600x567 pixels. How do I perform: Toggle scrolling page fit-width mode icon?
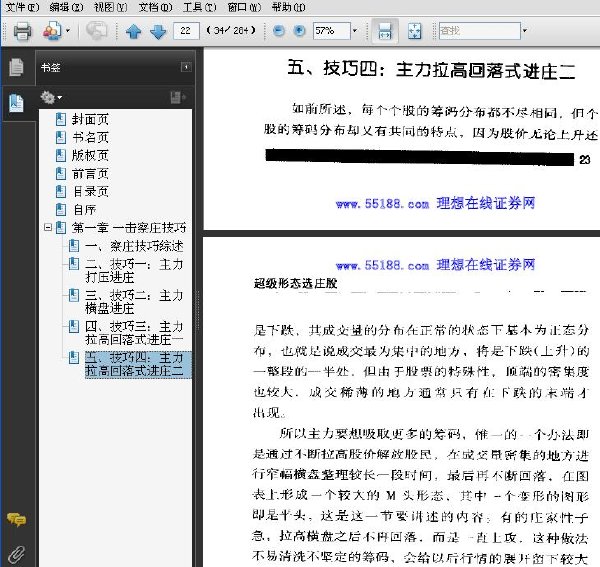[385, 31]
